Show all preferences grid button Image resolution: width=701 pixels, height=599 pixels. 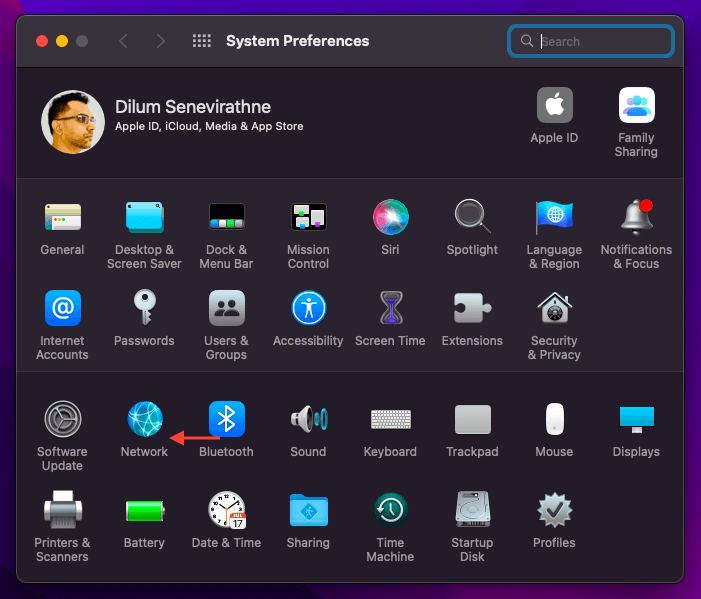pos(202,41)
